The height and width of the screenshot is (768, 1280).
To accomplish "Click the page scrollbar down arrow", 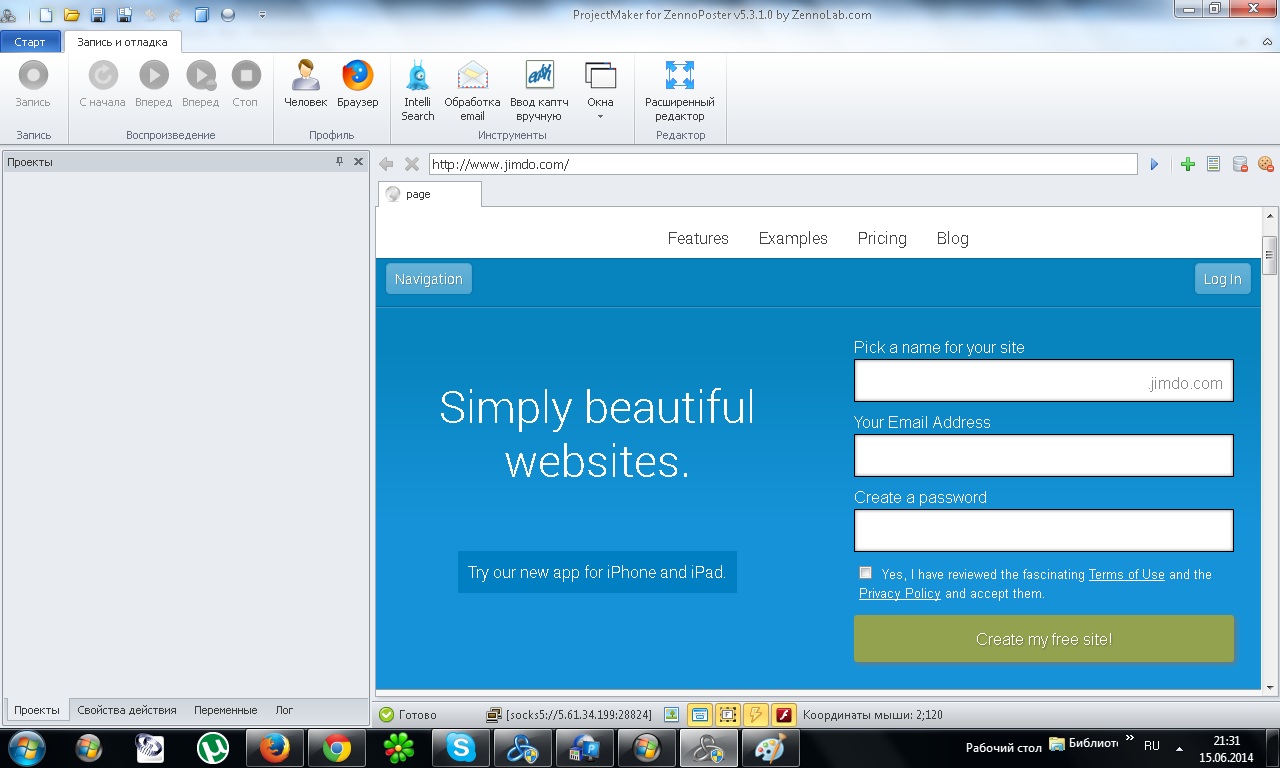I will pyautogui.click(x=1270, y=687).
